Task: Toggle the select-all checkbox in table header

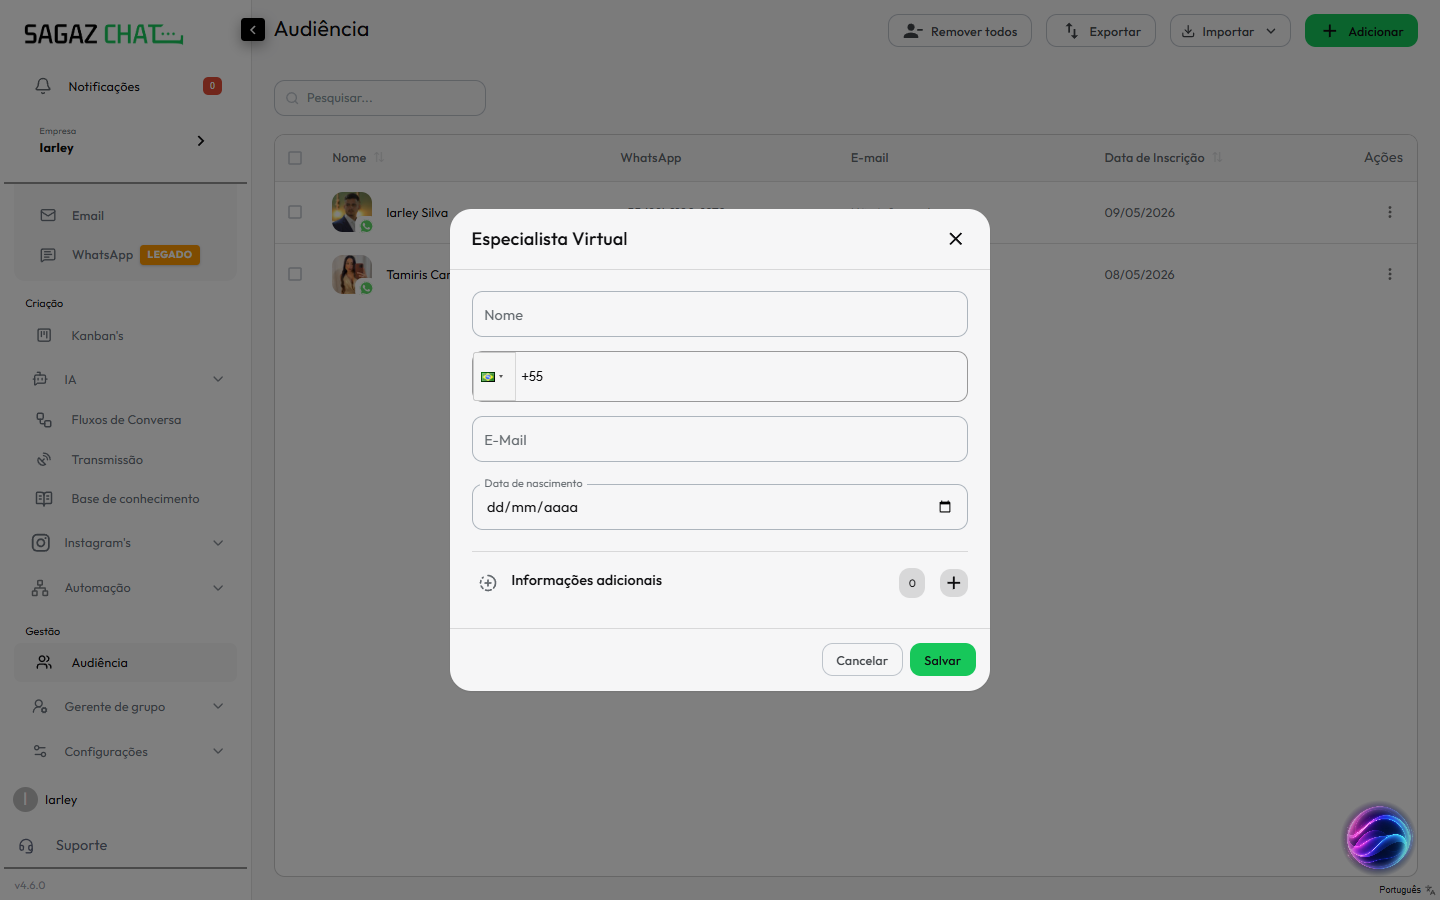Action: 295,158
